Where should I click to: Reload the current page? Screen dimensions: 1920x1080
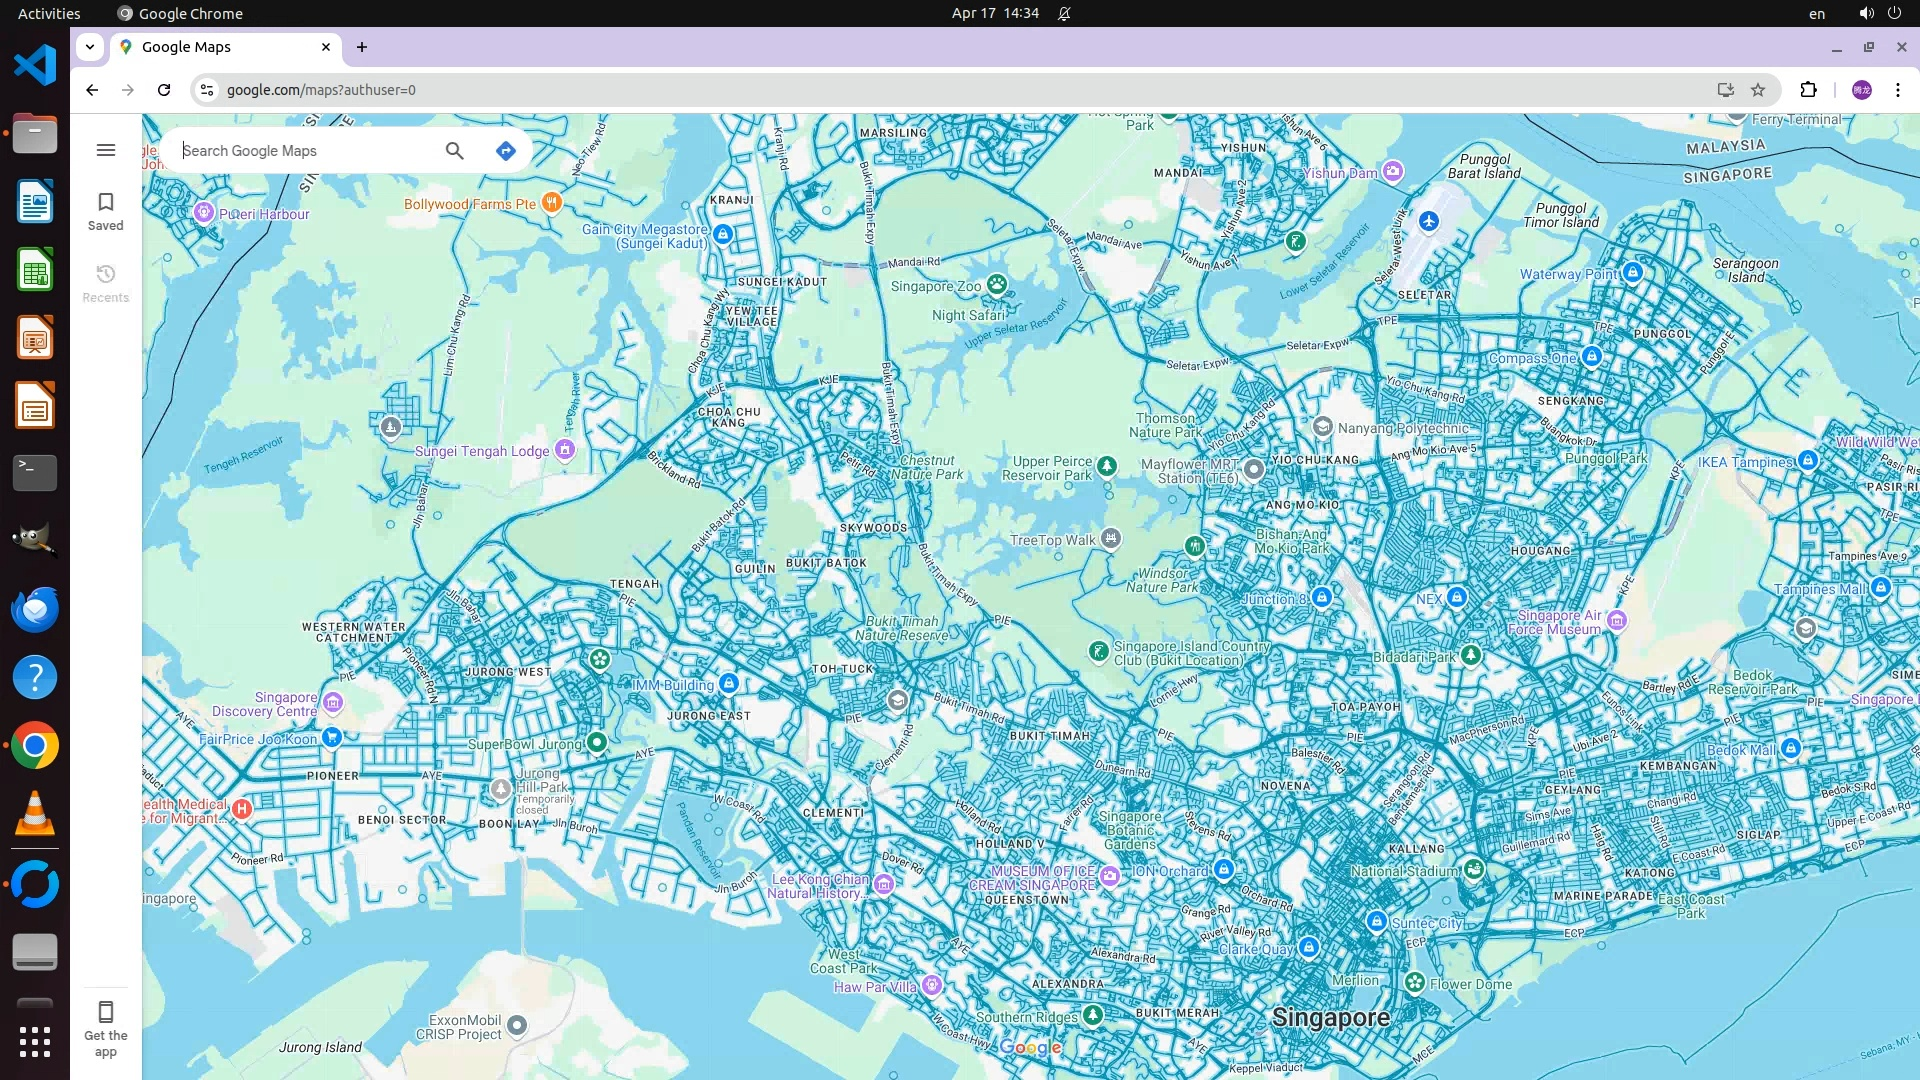(164, 90)
